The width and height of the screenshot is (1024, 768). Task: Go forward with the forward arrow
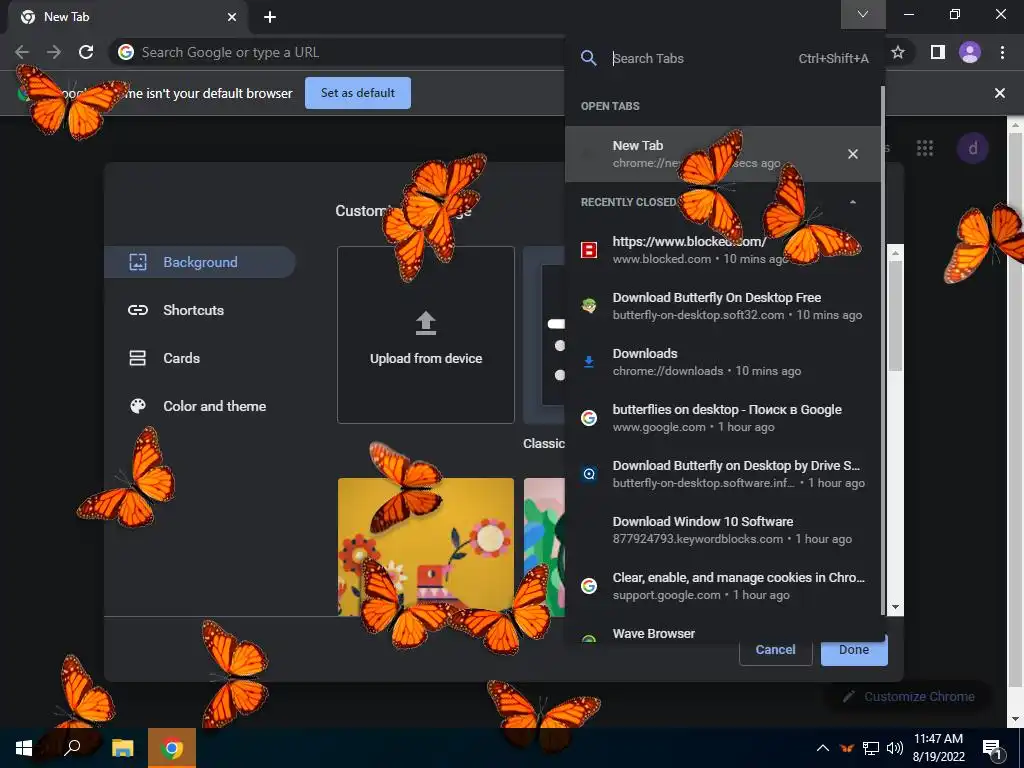54,52
